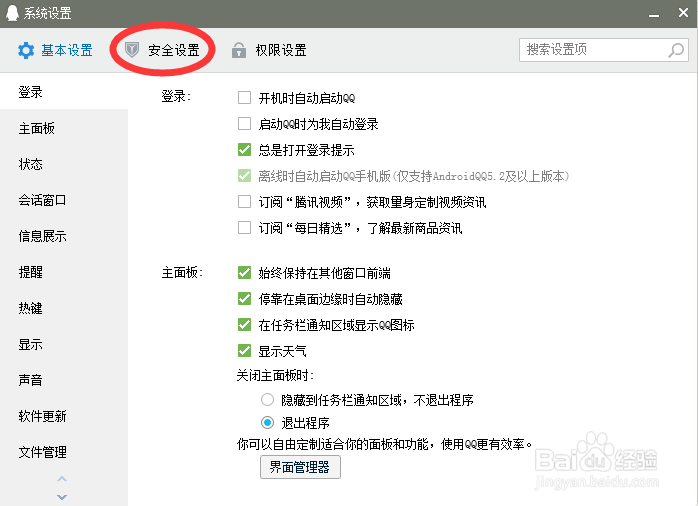Click the sidebar scroll-up chevron

pos(62,479)
